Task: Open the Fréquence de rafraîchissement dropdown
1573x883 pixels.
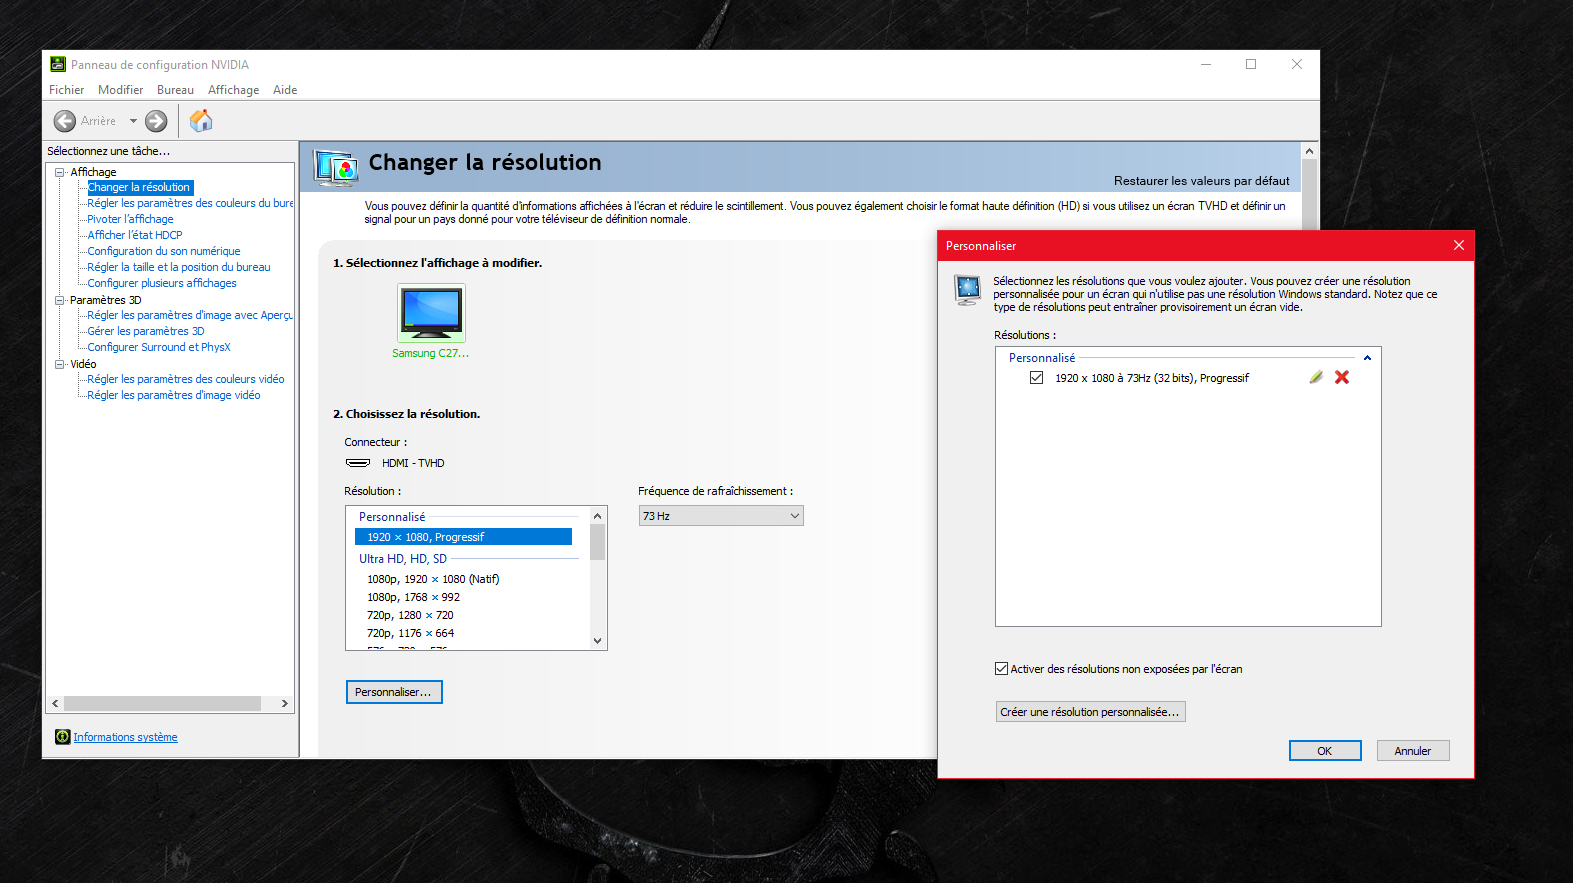Action: coord(721,516)
